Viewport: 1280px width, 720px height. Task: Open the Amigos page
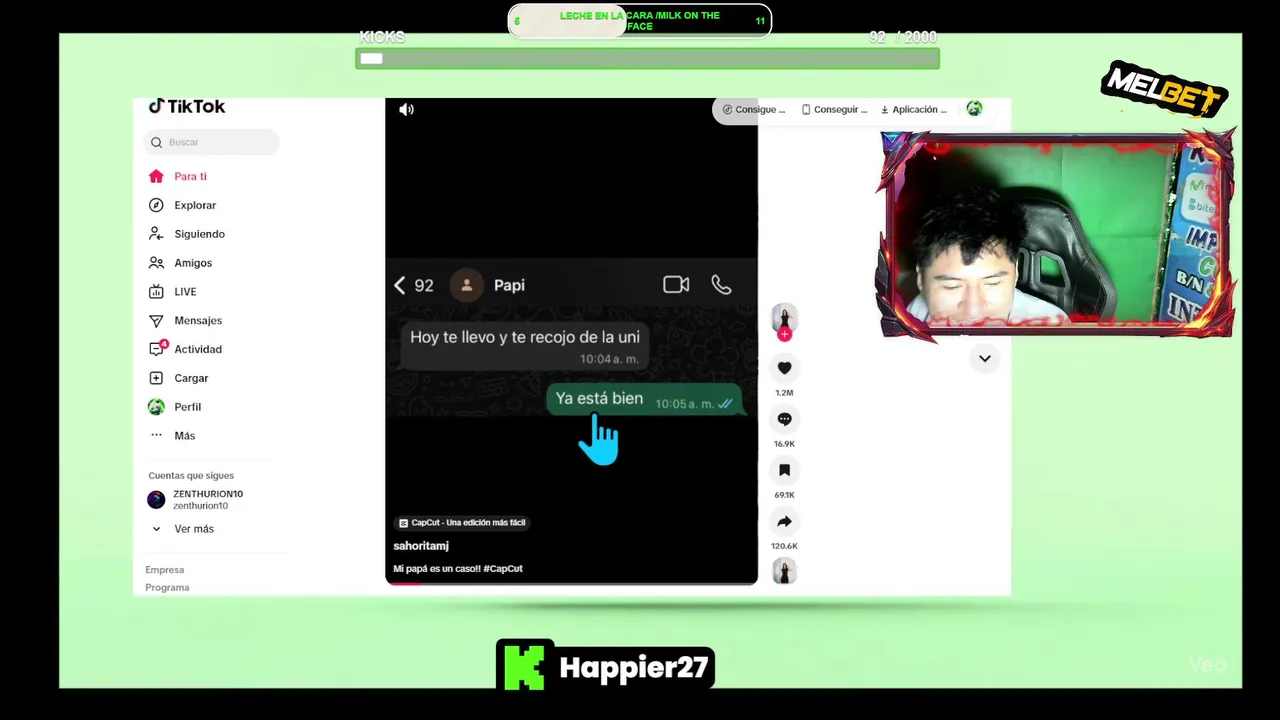[193, 263]
